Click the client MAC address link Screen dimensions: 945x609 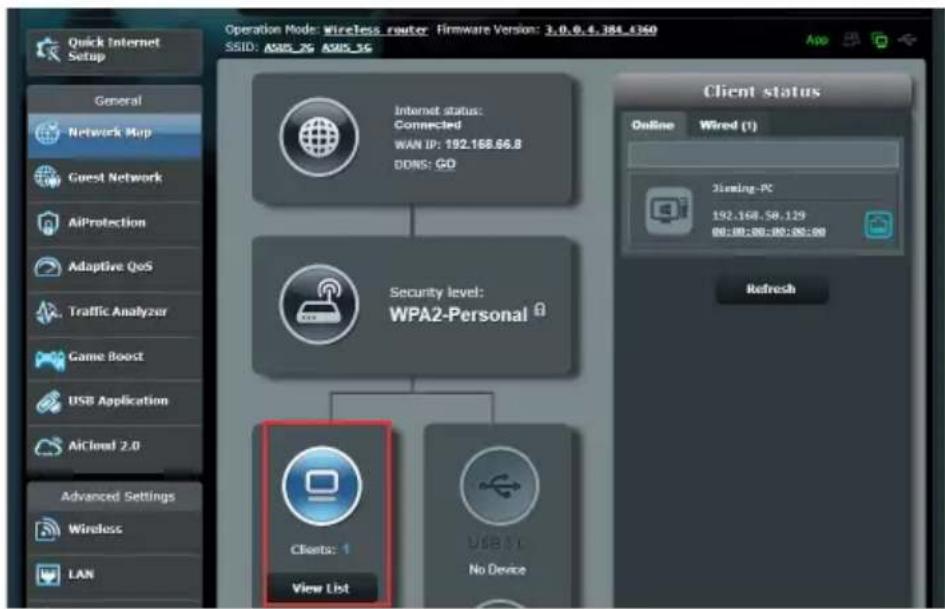768,232
